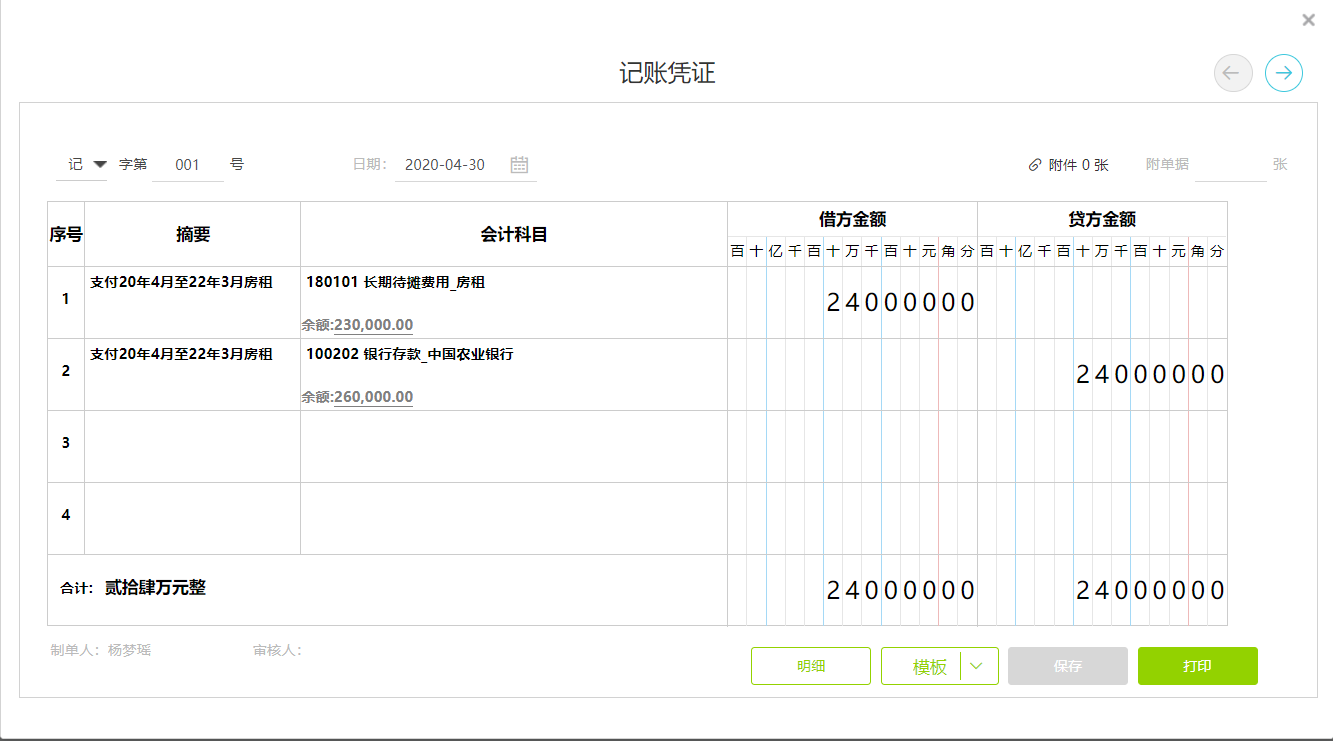The image size is (1333, 741).
Task: Click the voucher number 001 field
Action: click(188, 165)
